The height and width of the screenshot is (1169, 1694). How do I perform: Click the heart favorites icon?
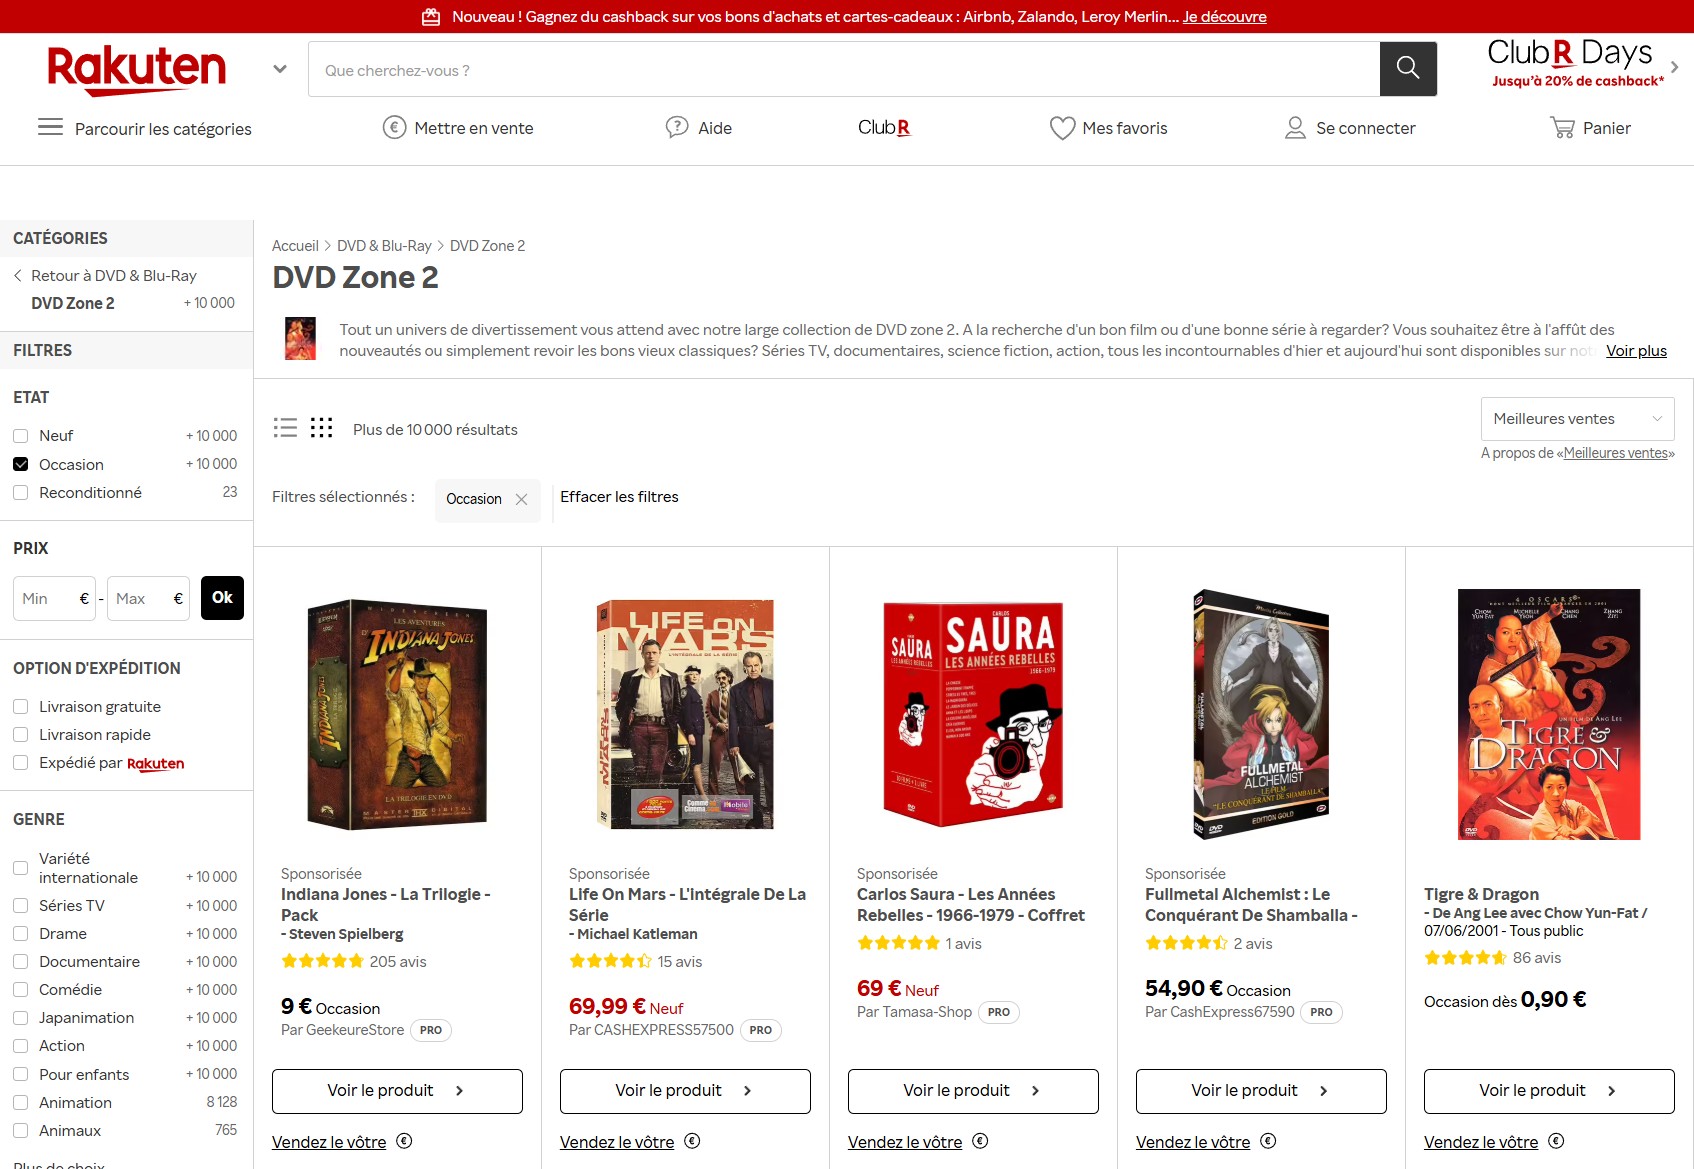pyautogui.click(x=1062, y=128)
